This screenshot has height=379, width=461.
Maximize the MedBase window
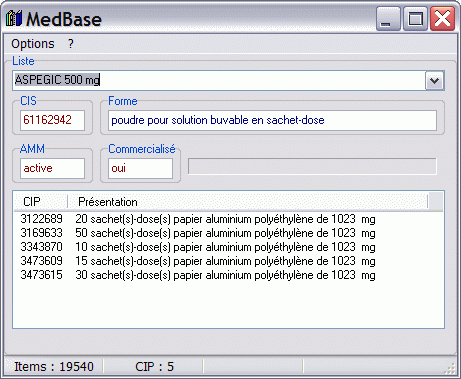click(415, 19)
